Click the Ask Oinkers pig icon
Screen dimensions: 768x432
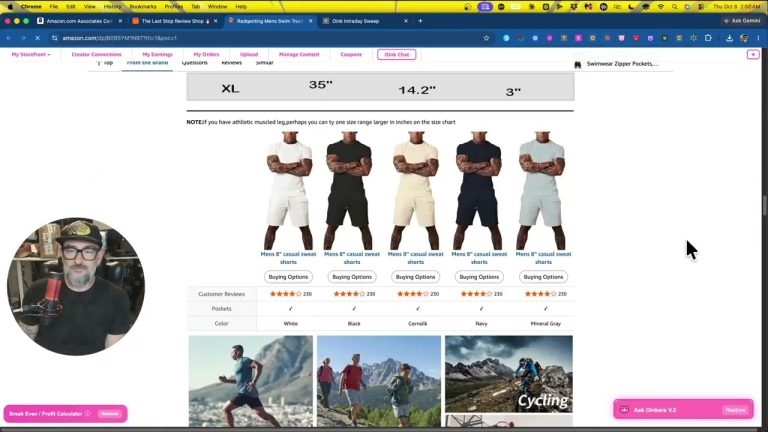point(624,410)
